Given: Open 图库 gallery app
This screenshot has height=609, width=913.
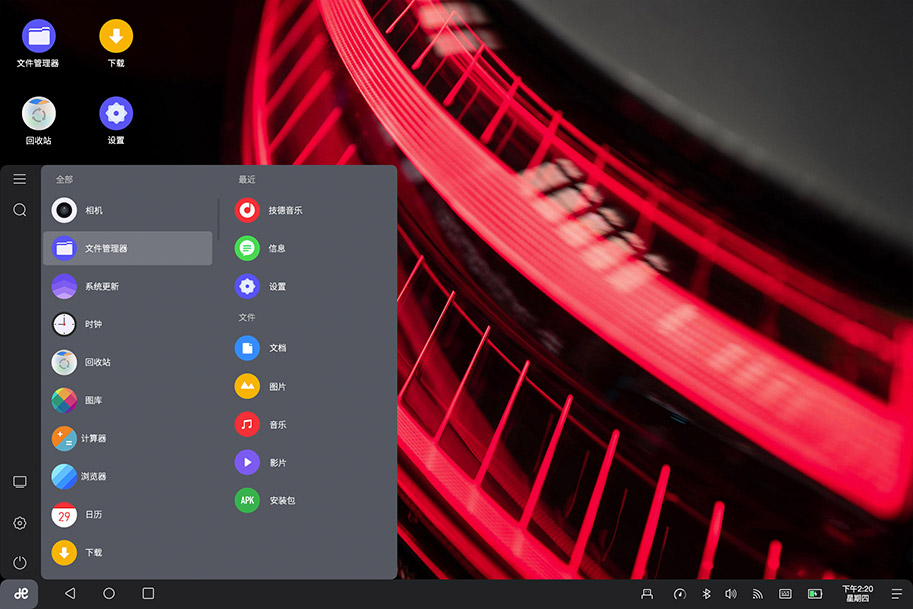Looking at the screenshot, I should click(x=92, y=401).
